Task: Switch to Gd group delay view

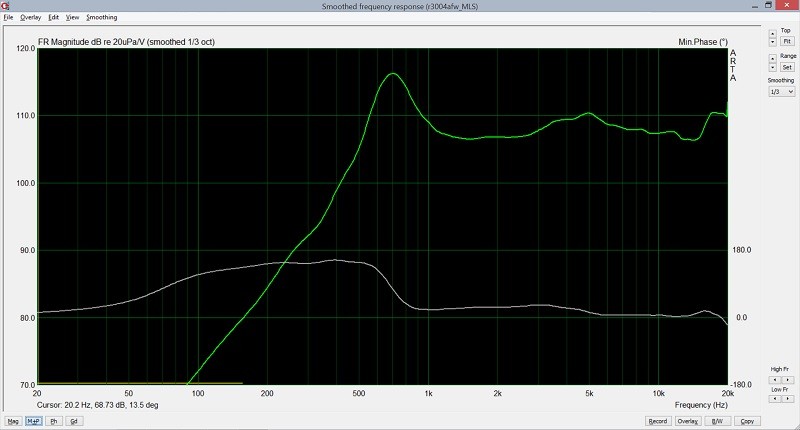Action: pyautogui.click(x=74, y=421)
